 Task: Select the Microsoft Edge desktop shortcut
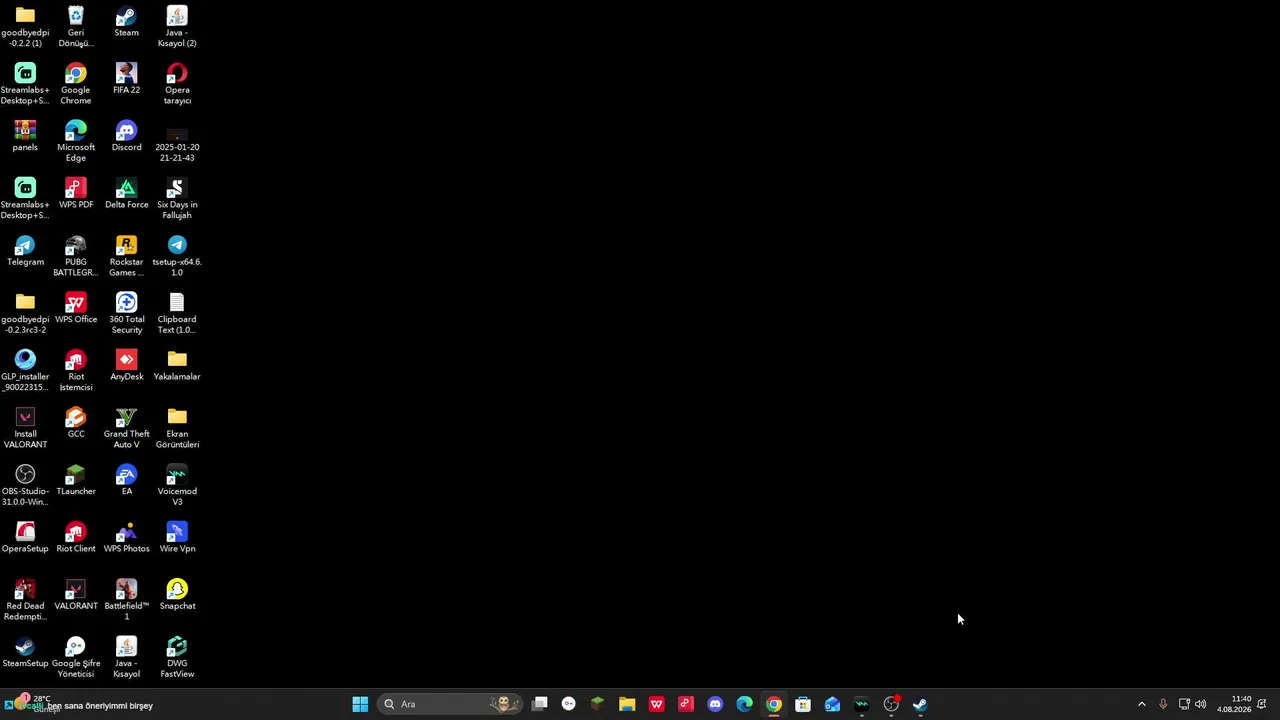[x=76, y=141]
